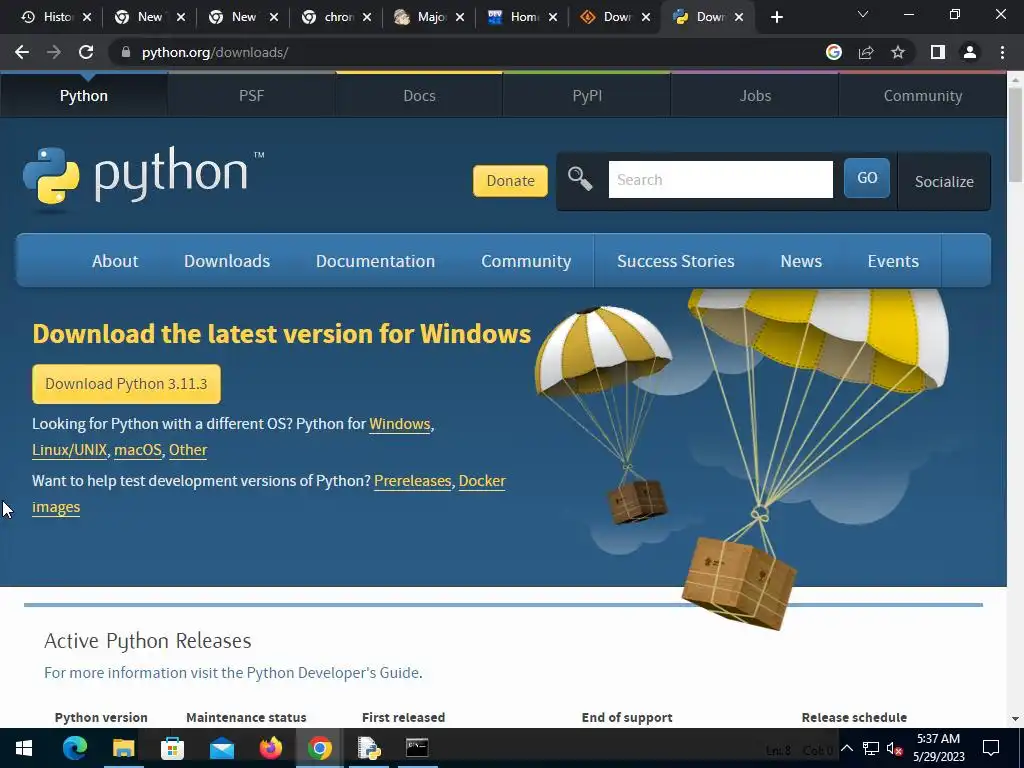Follow the Linux/UNIX link
This screenshot has height=768, width=1024.
click(69, 450)
